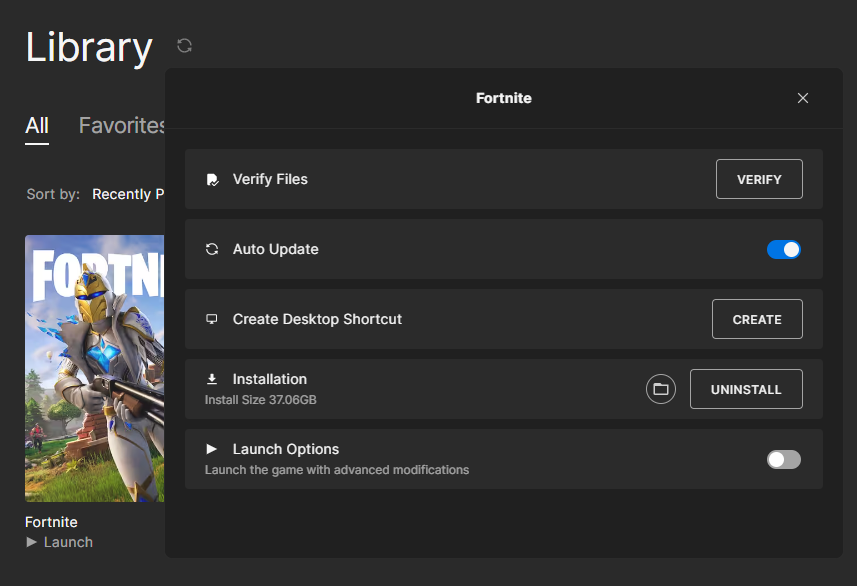Viewport: 857px width, 586px height.
Task: Click the Verify Files flag icon
Action: (211, 179)
